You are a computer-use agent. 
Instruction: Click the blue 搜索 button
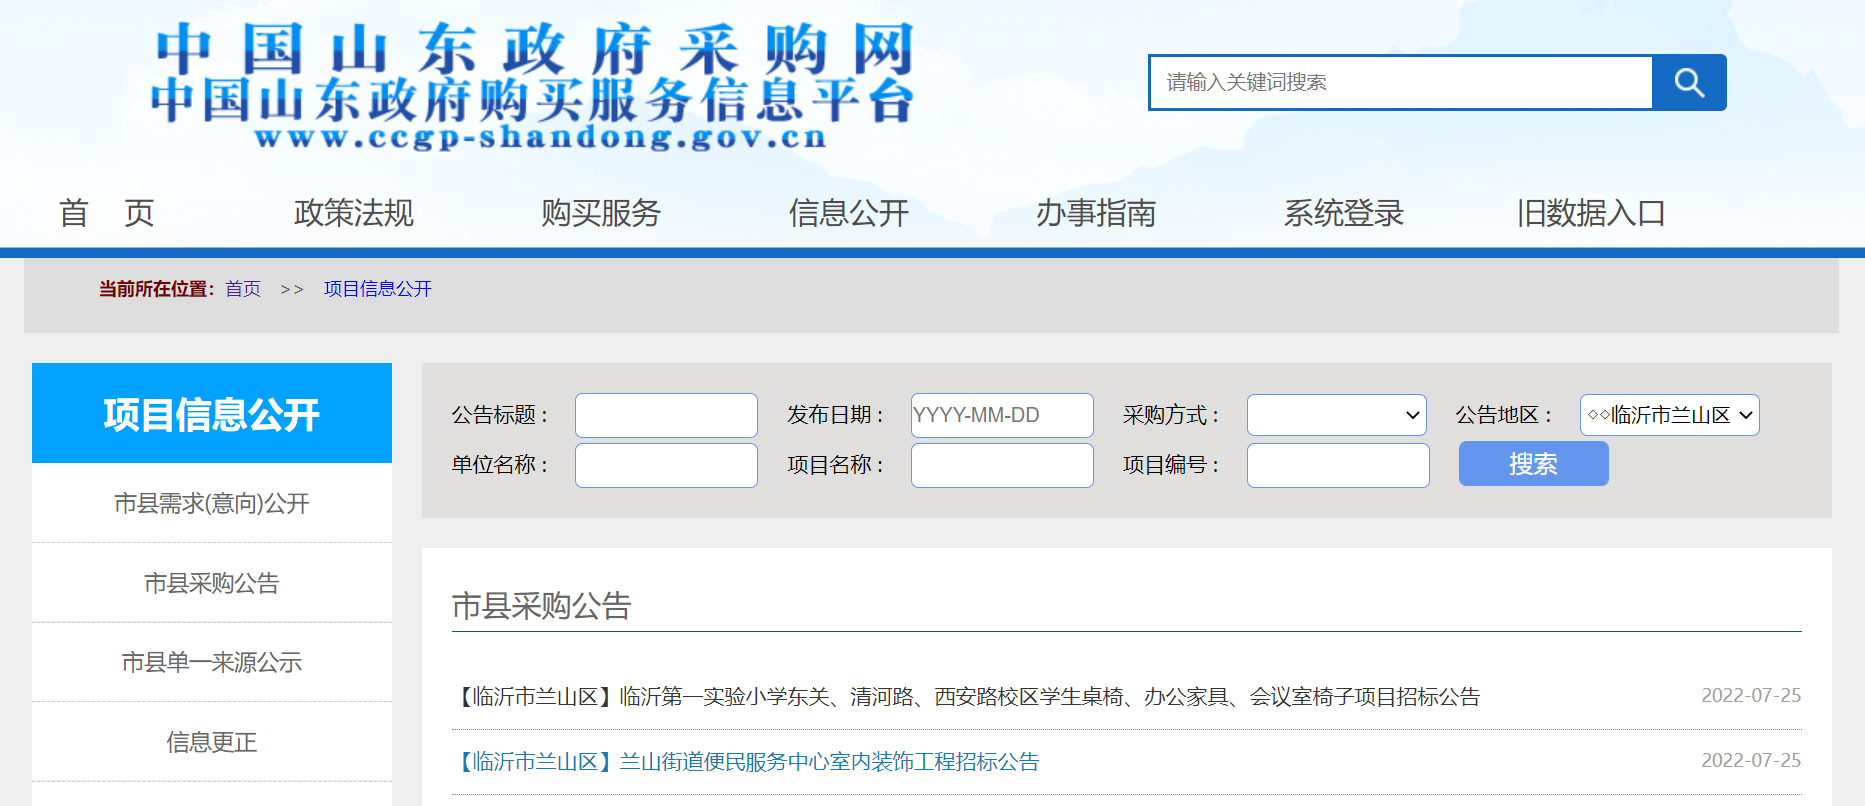(1534, 464)
